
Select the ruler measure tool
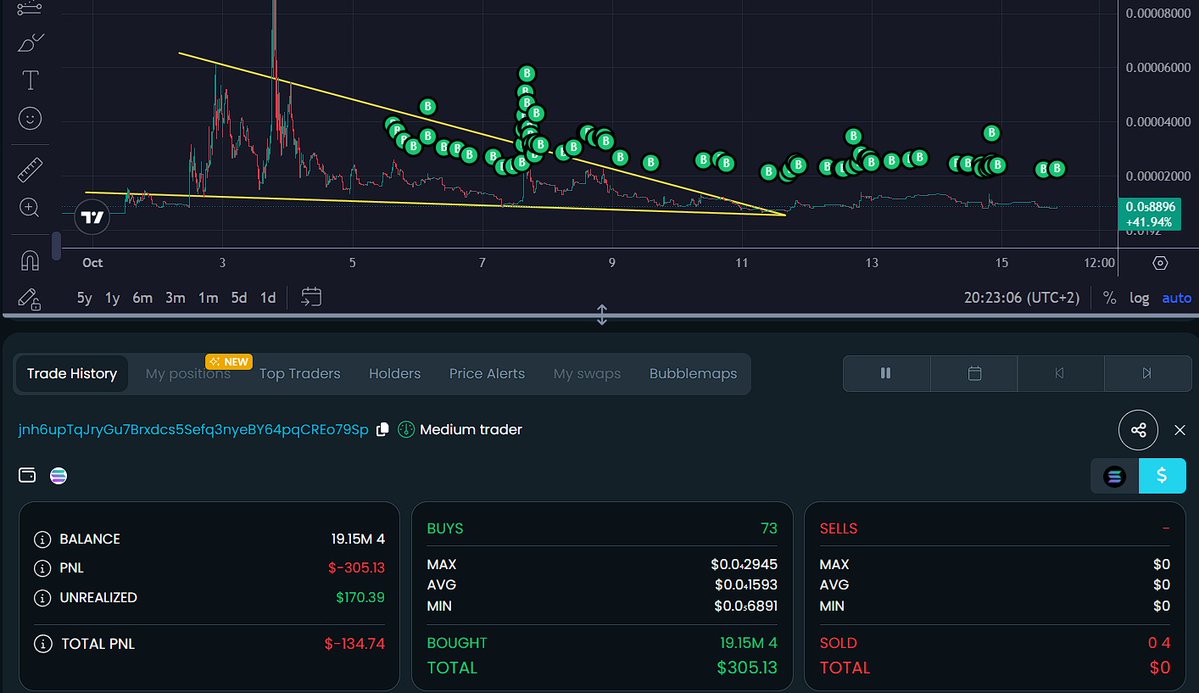(30, 169)
